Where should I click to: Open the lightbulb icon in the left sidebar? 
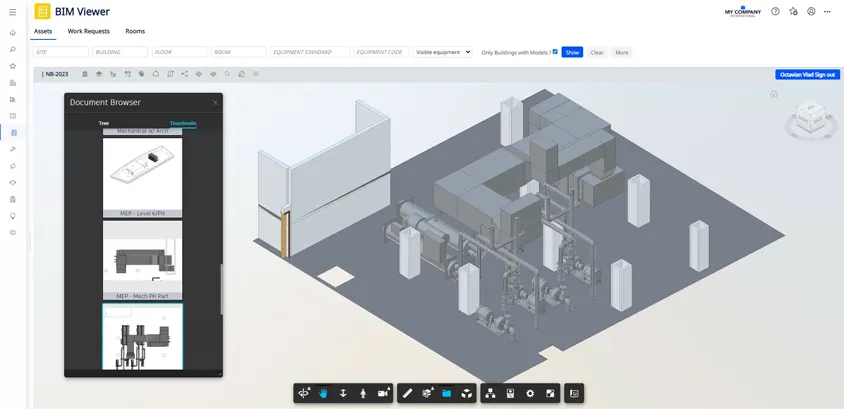(13, 216)
